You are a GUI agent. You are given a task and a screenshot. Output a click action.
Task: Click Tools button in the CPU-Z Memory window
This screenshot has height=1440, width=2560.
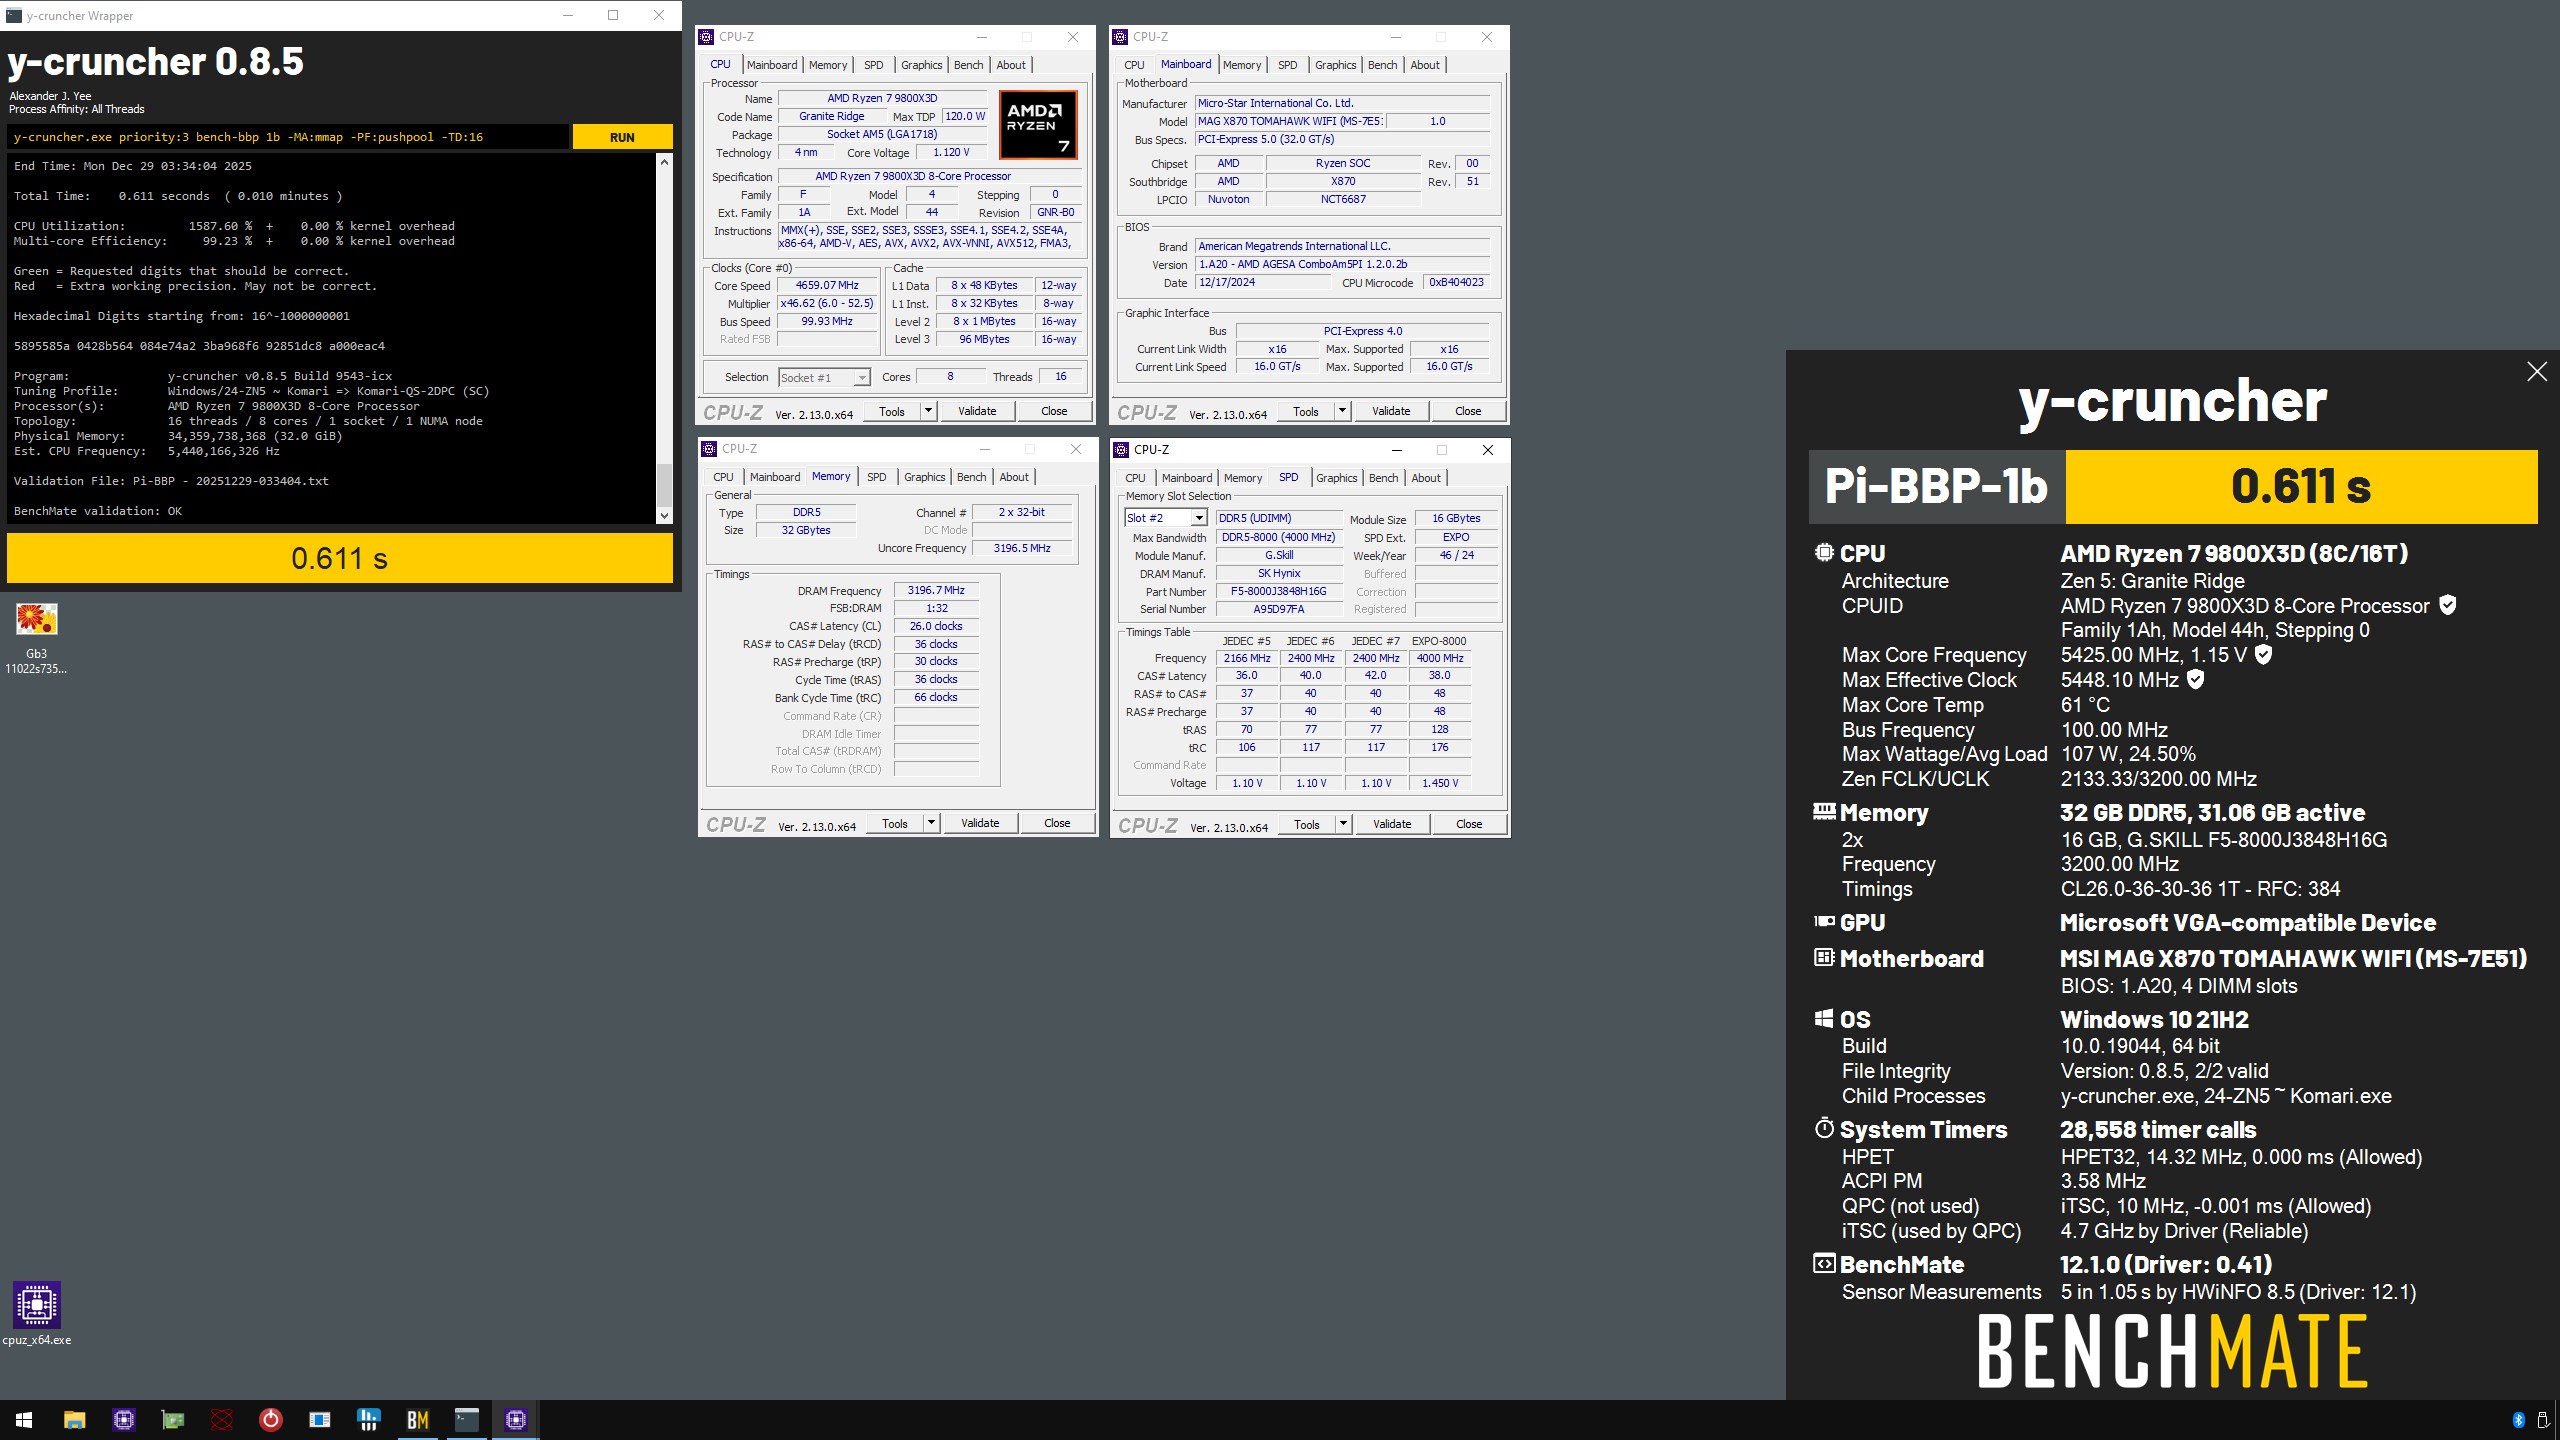pyautogui.click(x=895, y=823)
